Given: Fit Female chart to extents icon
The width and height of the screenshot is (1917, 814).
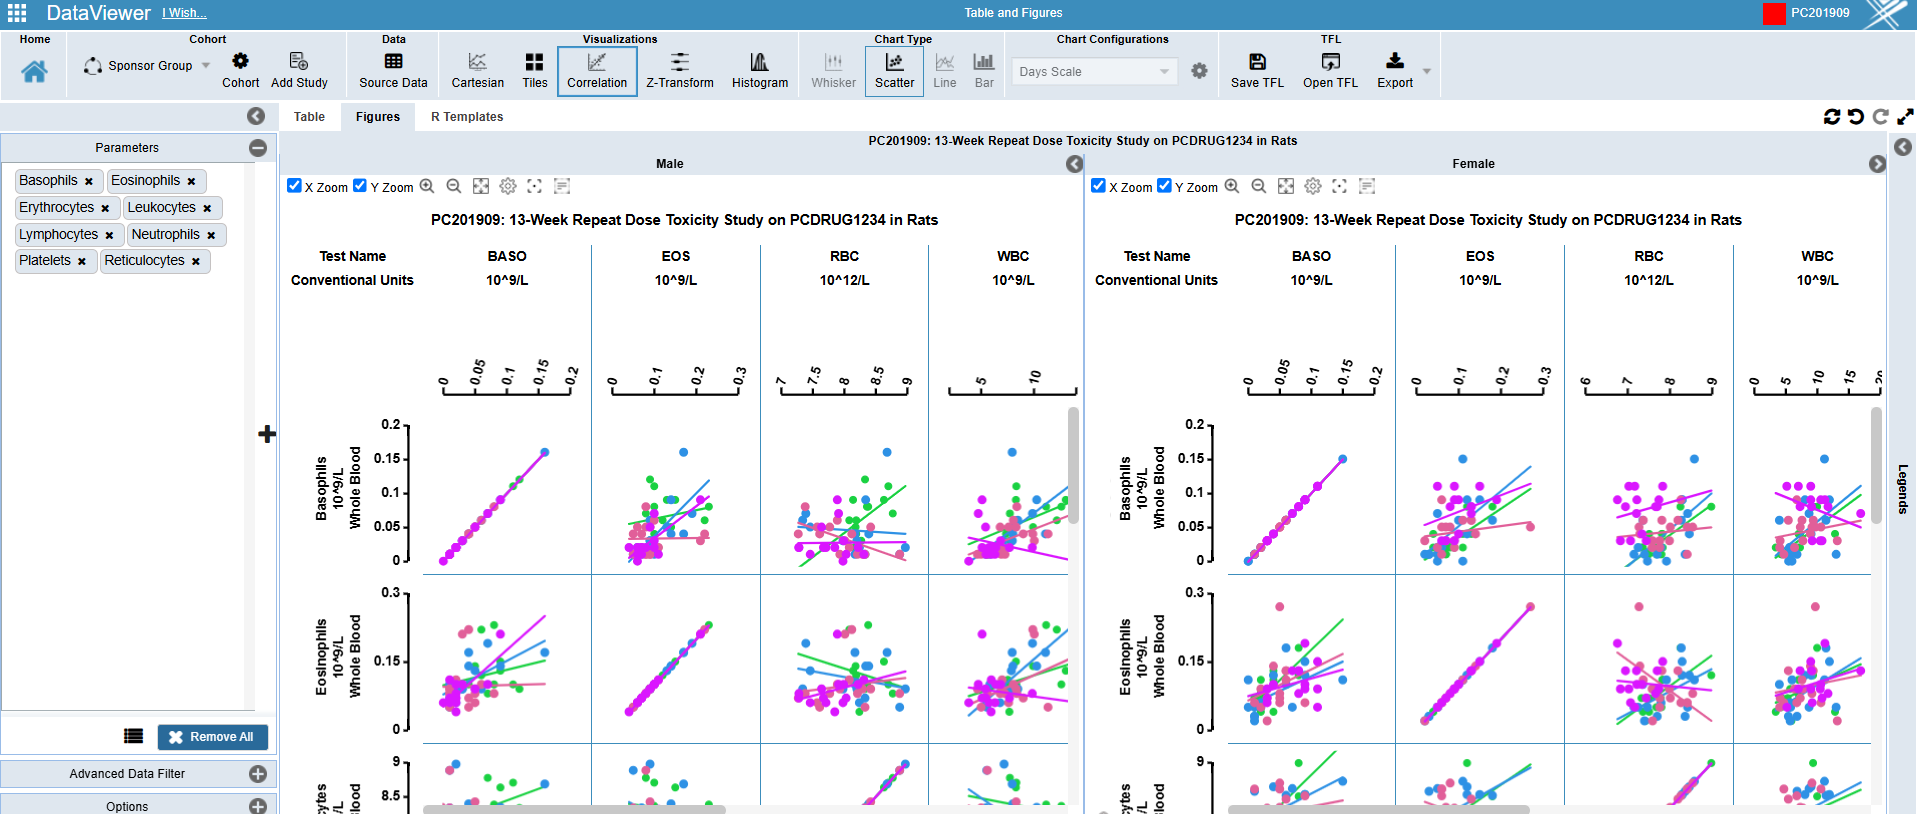Looking at the screenshot, I should (x=1286, y=186).
